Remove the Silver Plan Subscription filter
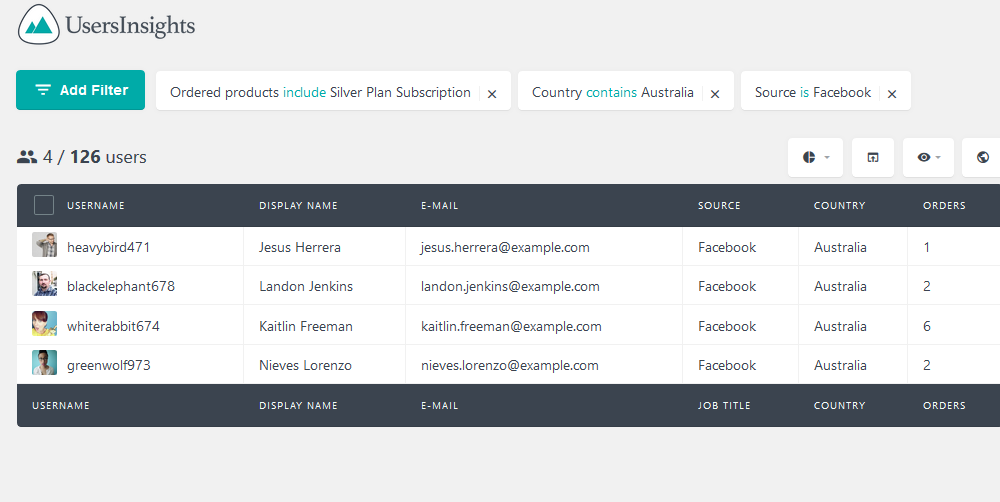This screenshot has width=1000, height=502. (x=492, y=94)
